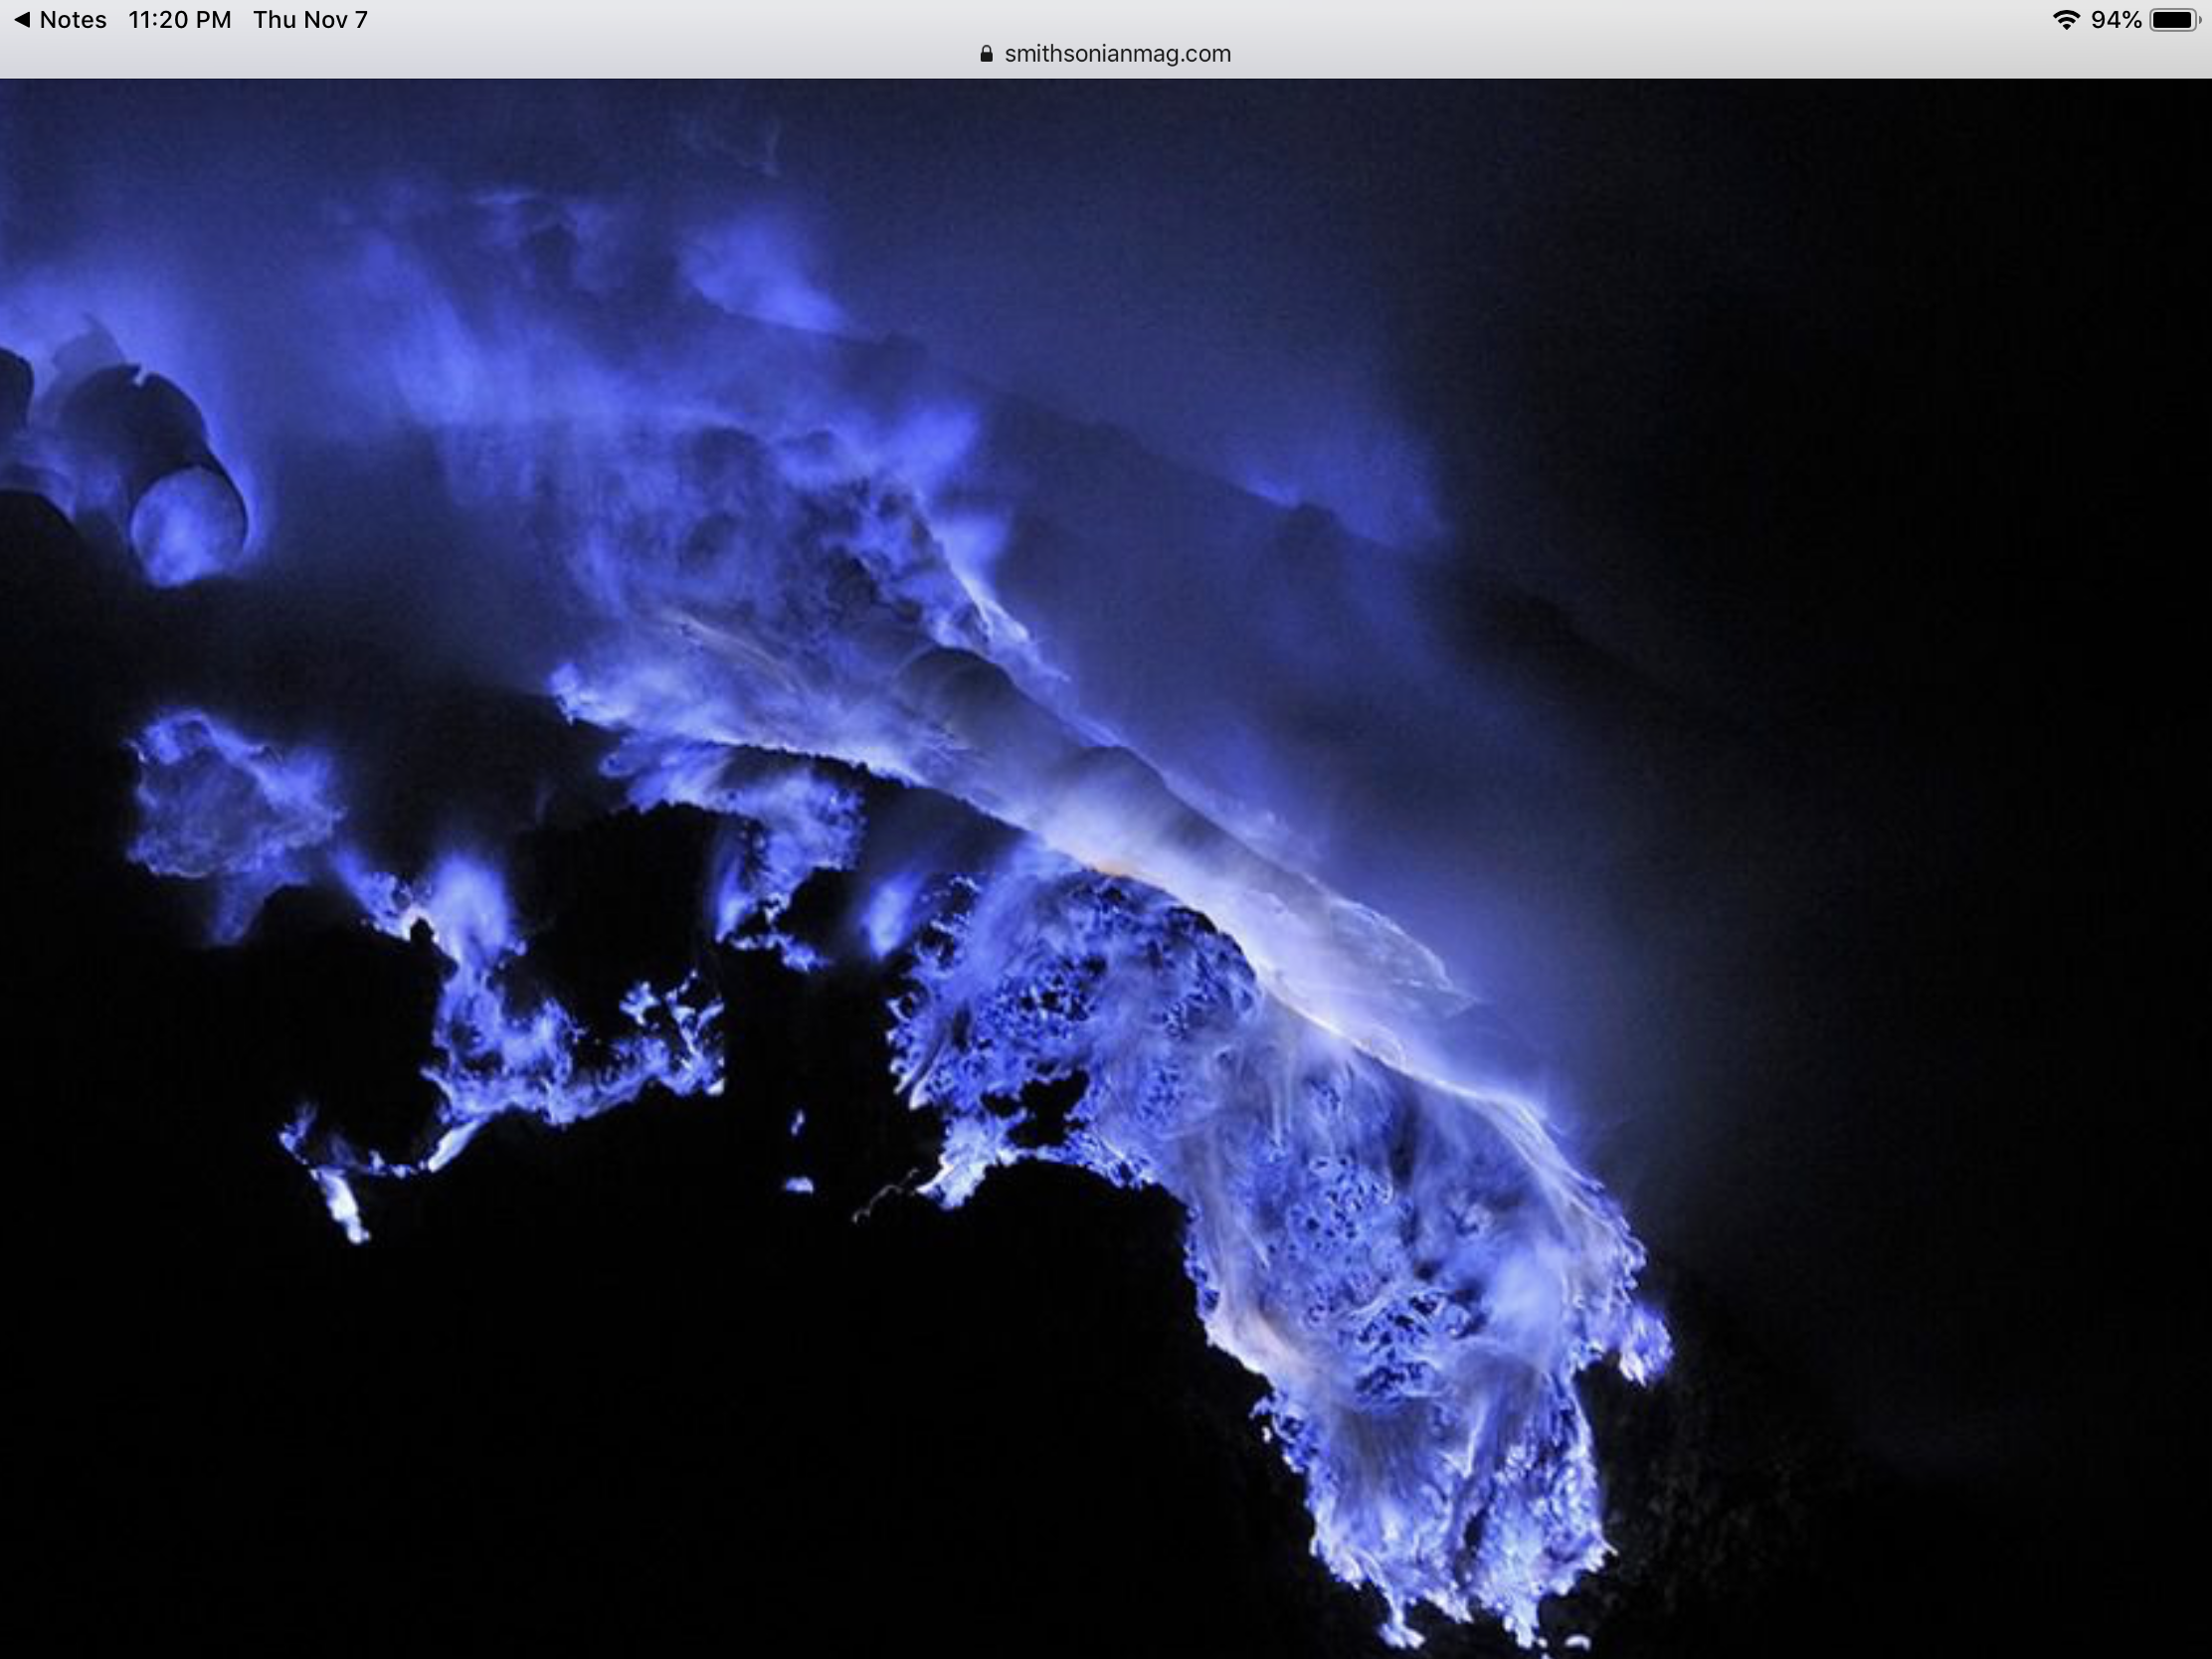2212x1659 pixels.
Task: Tap the Wi-Fi status icon
Action: (2065, 20)
